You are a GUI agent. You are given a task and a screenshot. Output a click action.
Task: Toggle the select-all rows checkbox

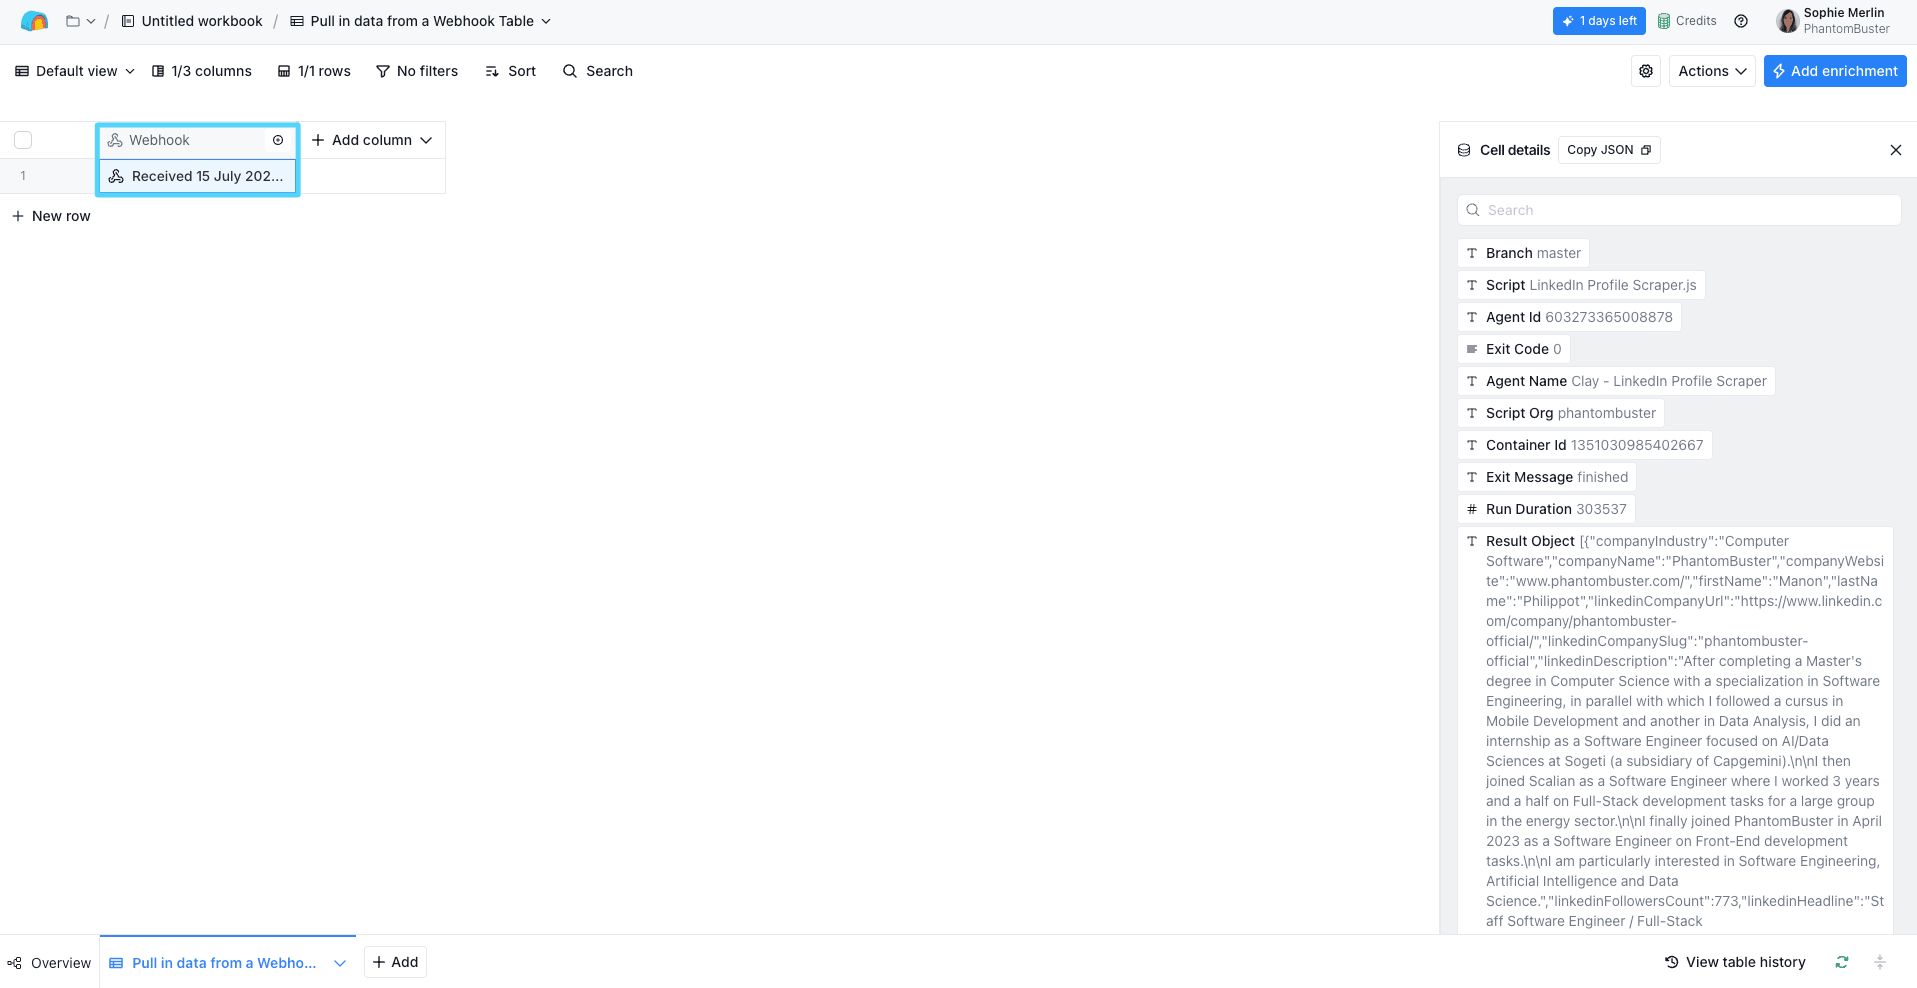click(23, 140)
